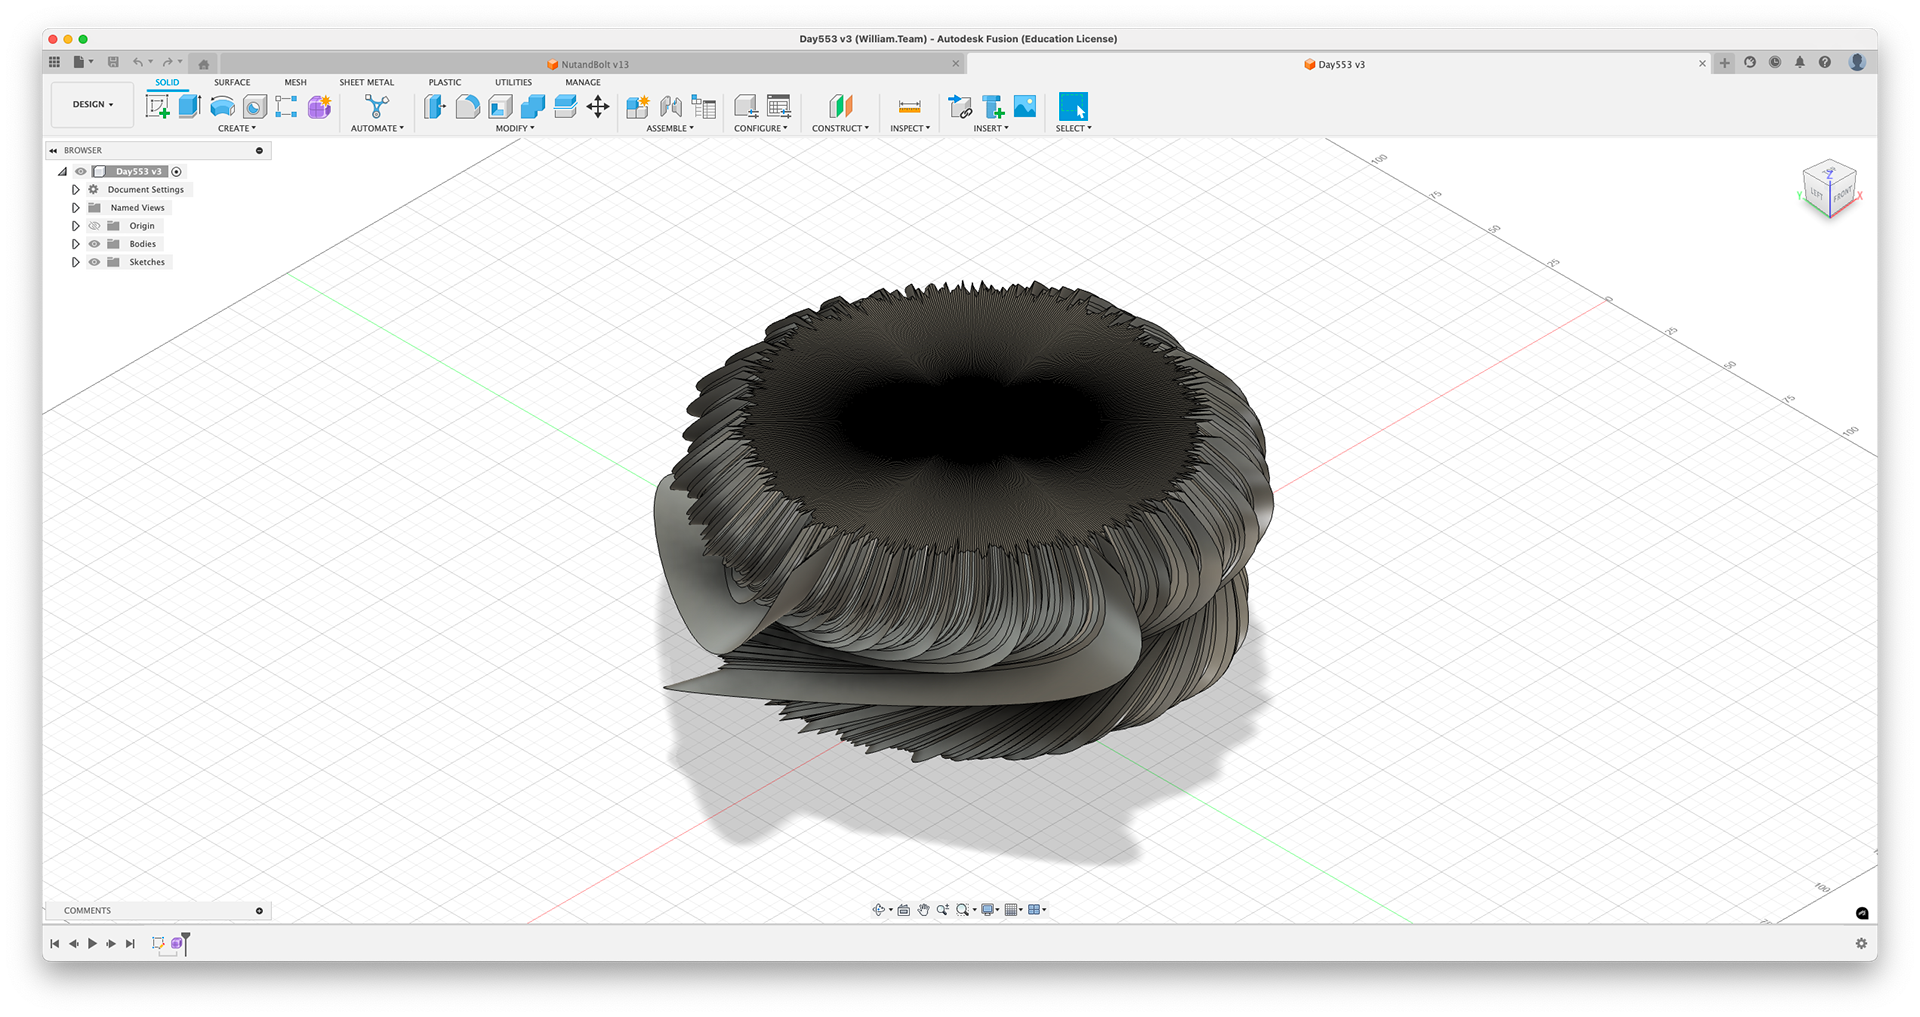Select the Offset Plane construct tool

coord(840,107)
